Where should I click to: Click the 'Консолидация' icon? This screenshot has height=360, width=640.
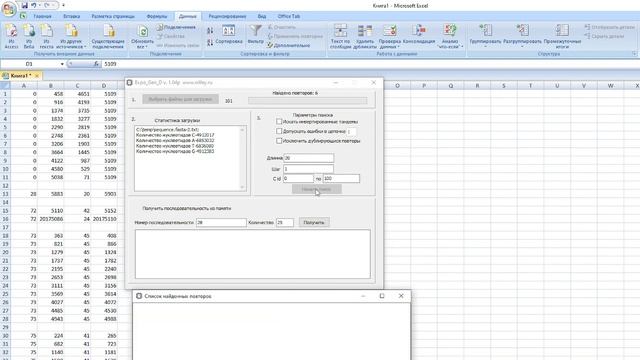point(419,34)
